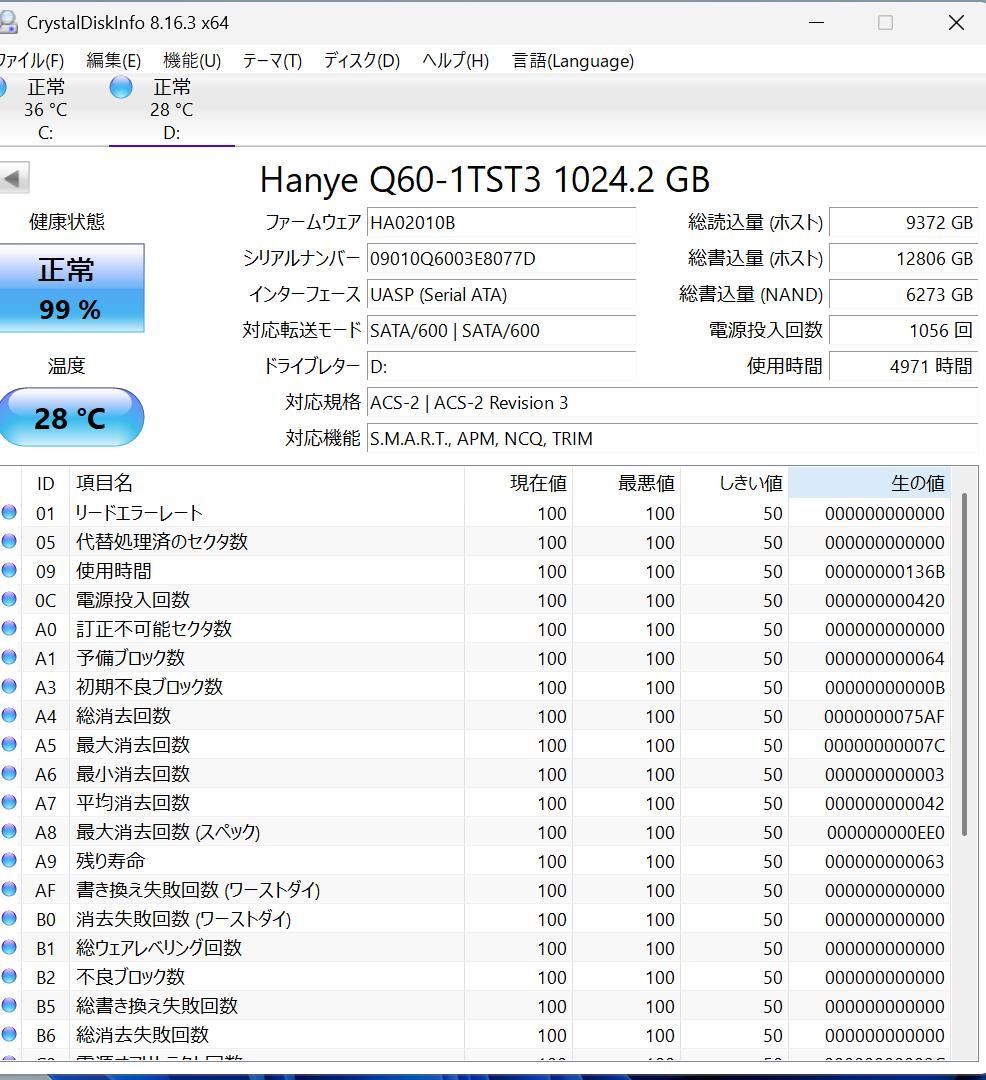Open the ファイル(F) menu

(33, 61)
